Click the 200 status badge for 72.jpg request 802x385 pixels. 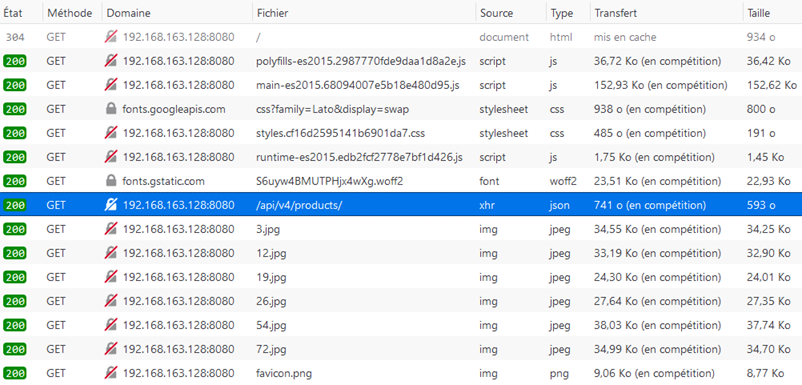coord(15,349)
